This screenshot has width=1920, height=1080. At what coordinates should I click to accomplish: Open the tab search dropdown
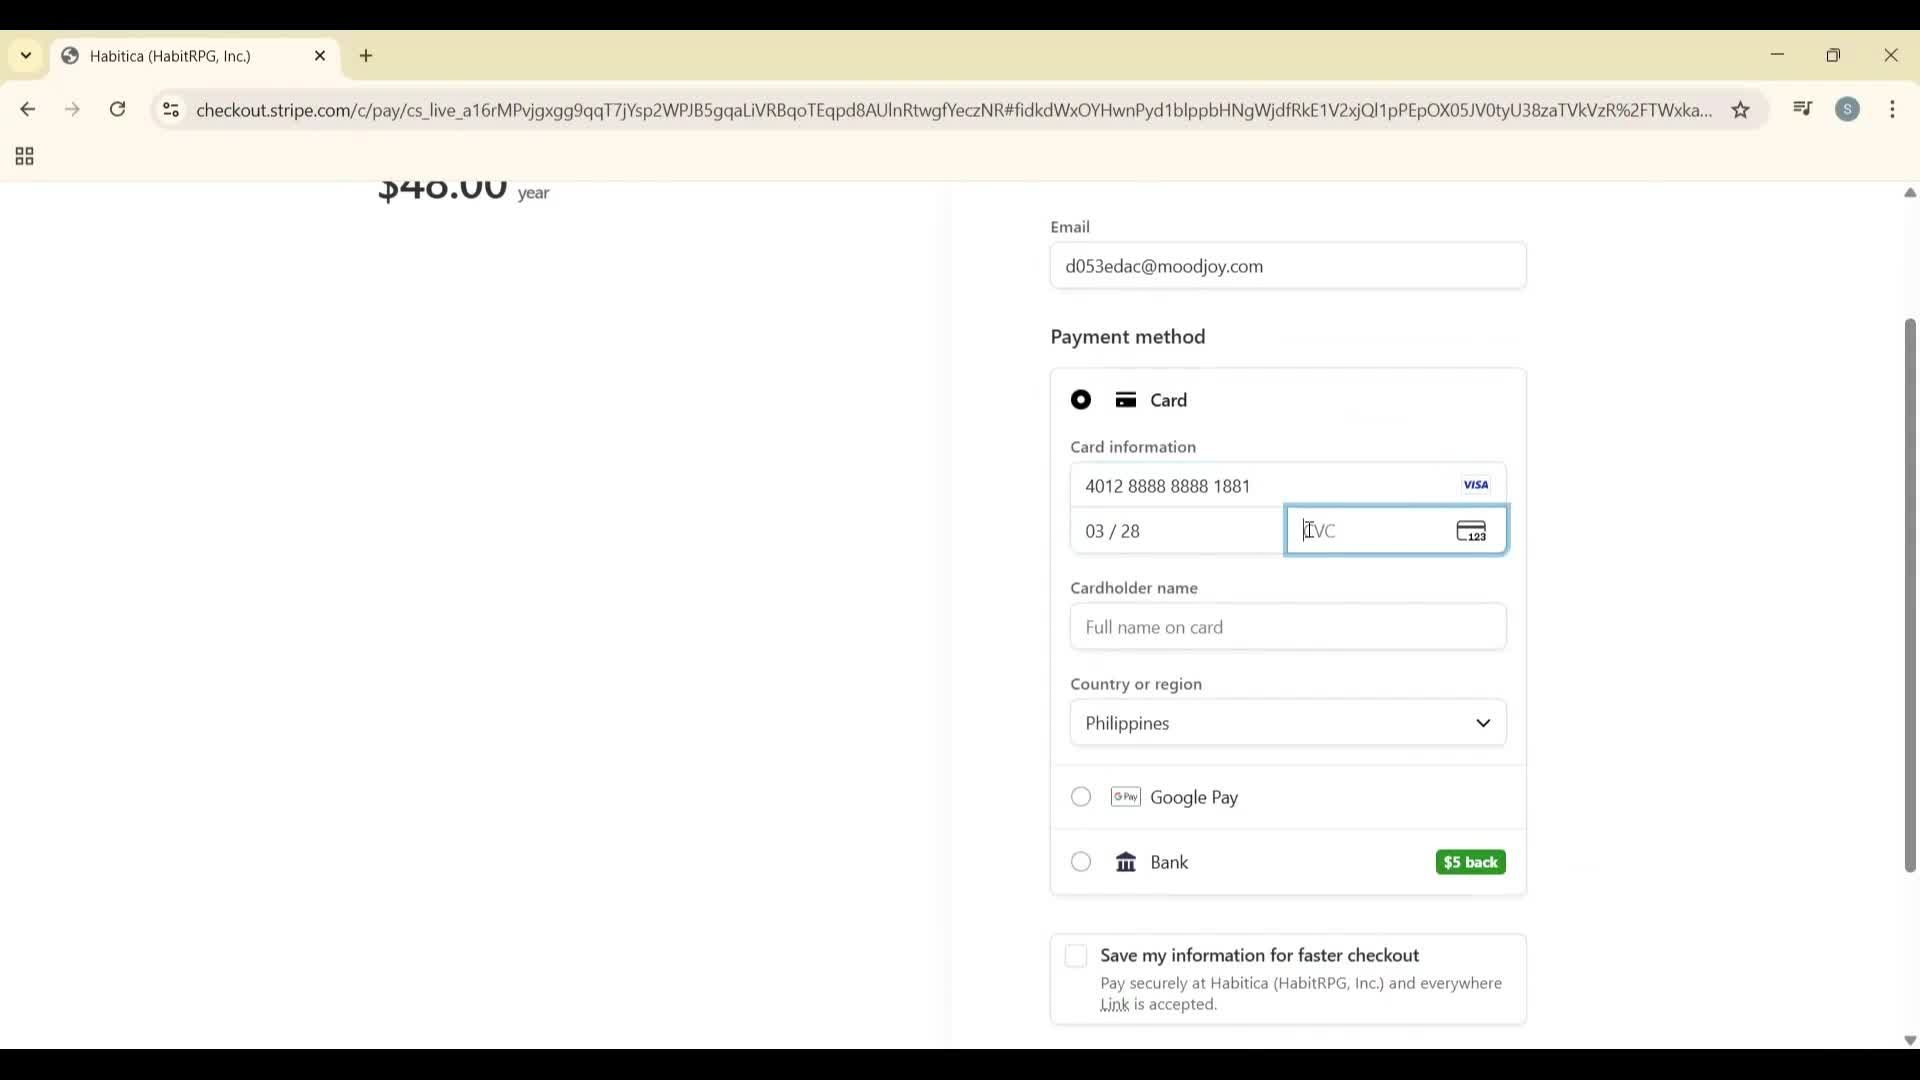click(x=25, y=56)
